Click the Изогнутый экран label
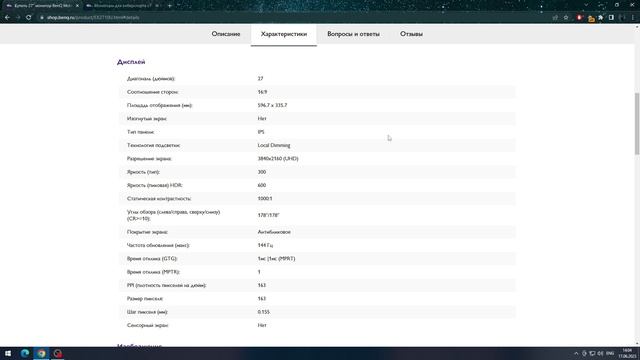This screenshot has width=640, height=360. pos(147,119)
